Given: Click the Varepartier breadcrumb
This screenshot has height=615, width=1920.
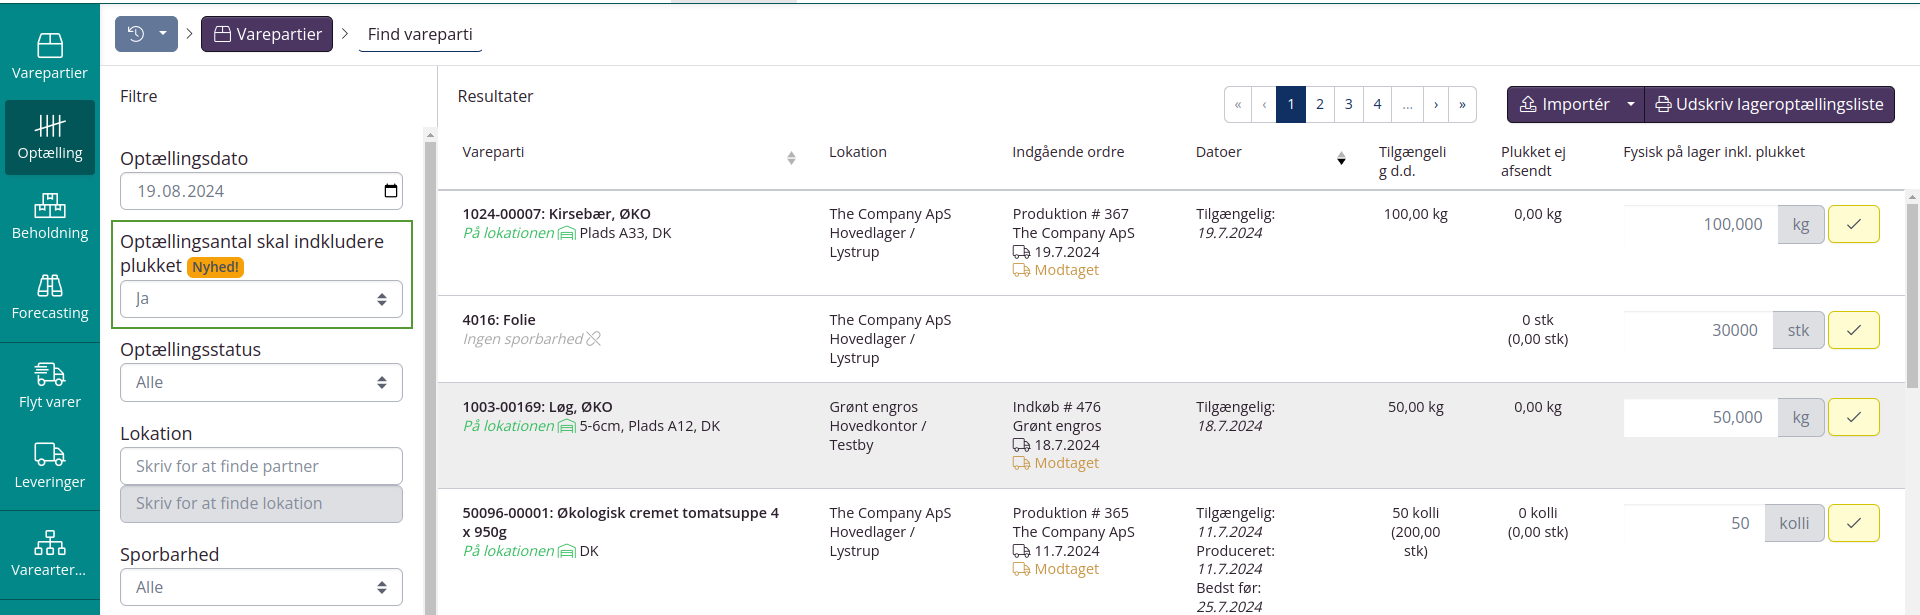Looking at the screenshot, I should [267, 34].
